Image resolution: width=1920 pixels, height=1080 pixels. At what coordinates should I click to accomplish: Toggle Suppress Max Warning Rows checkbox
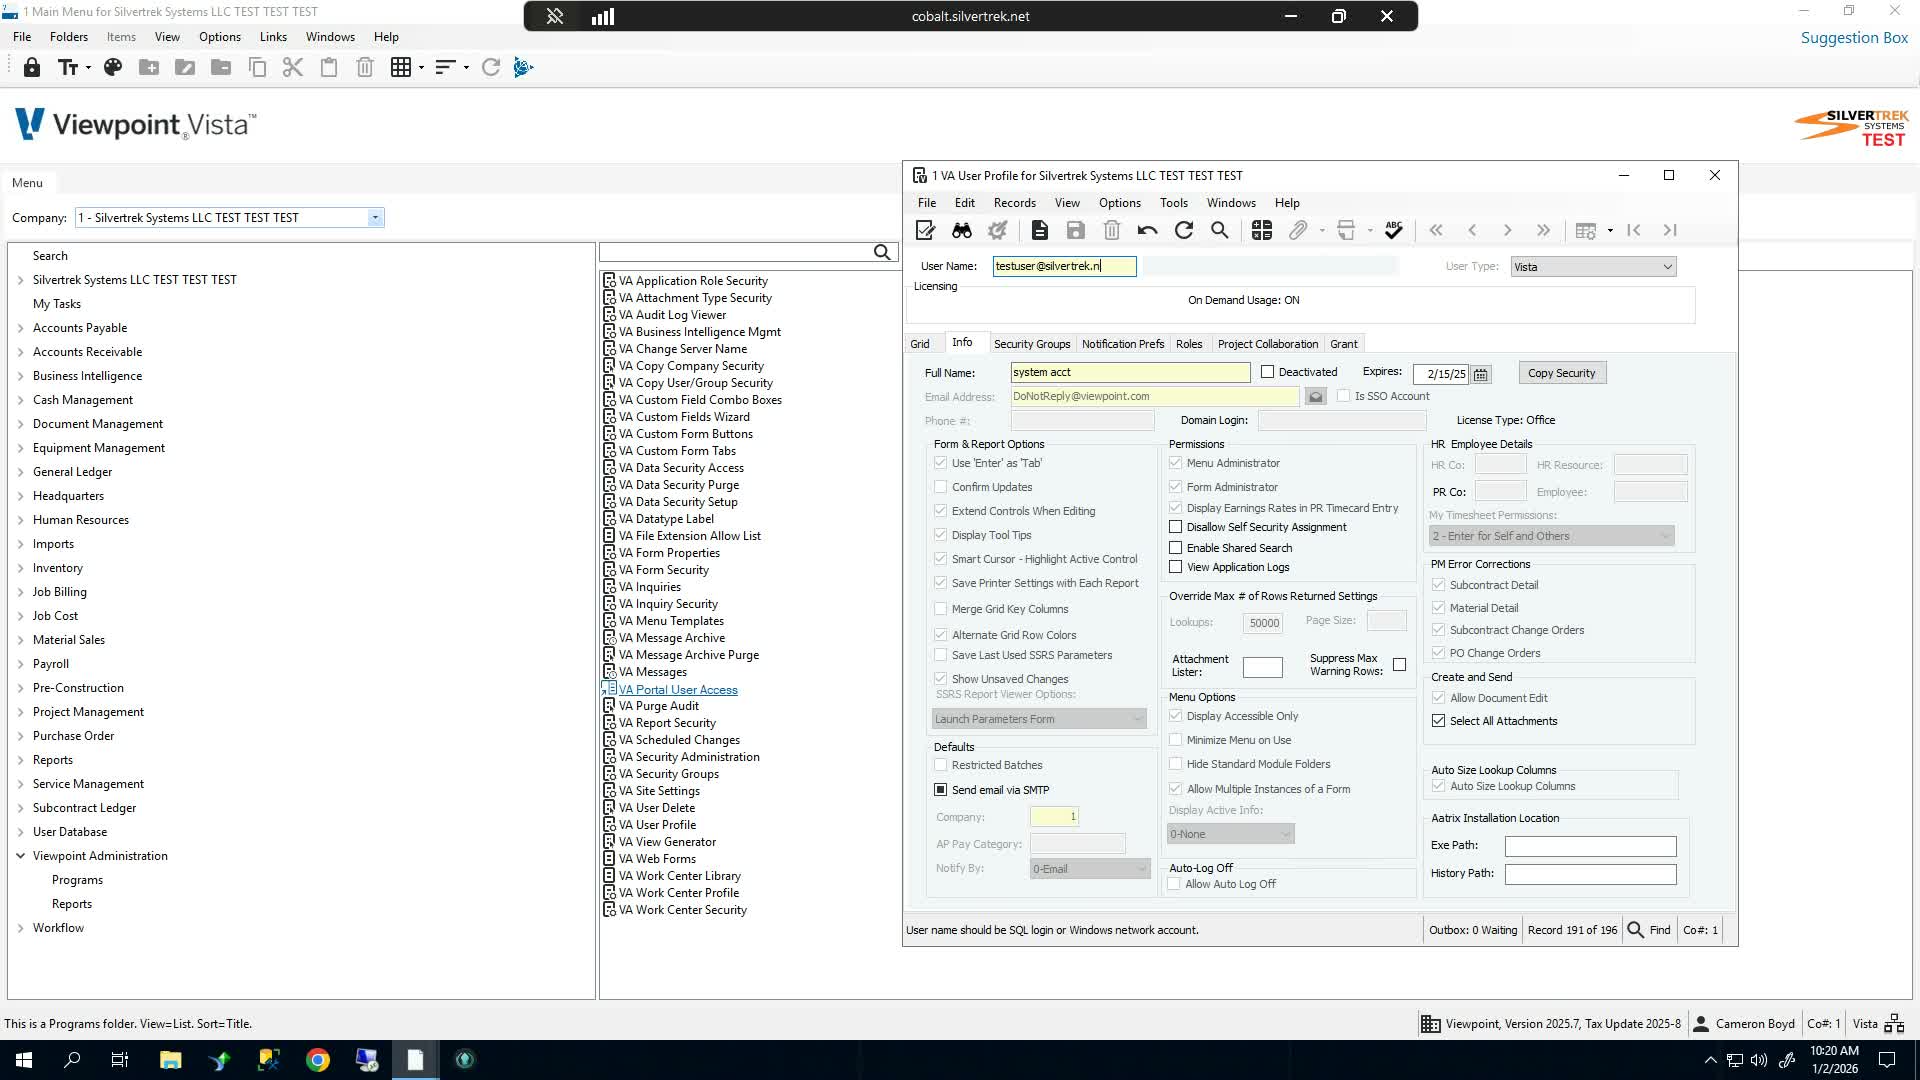point(1400,665)
